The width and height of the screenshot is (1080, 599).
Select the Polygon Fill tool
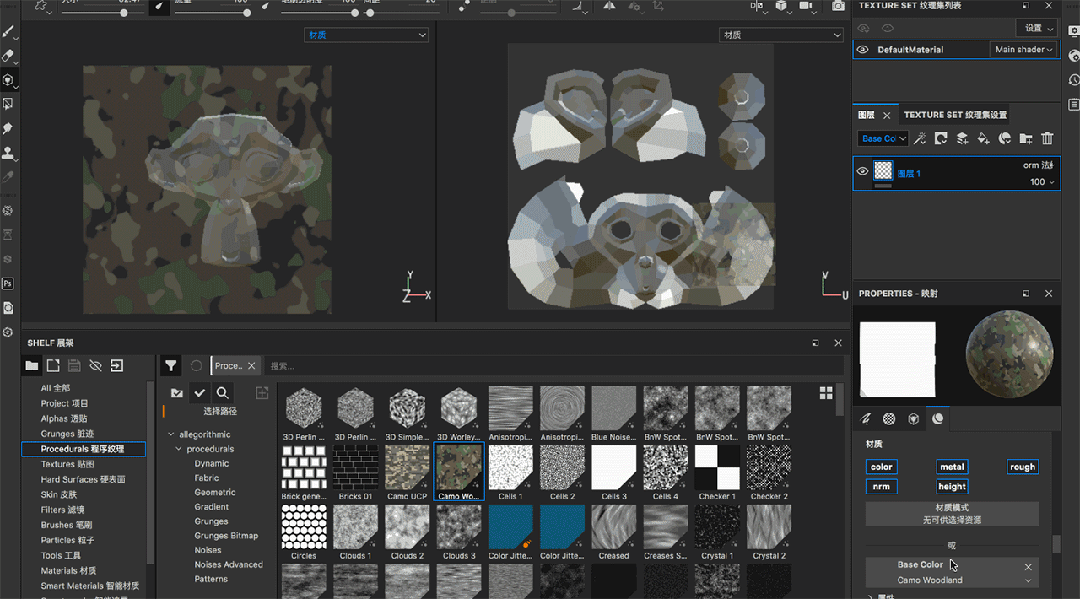(8, 104)
